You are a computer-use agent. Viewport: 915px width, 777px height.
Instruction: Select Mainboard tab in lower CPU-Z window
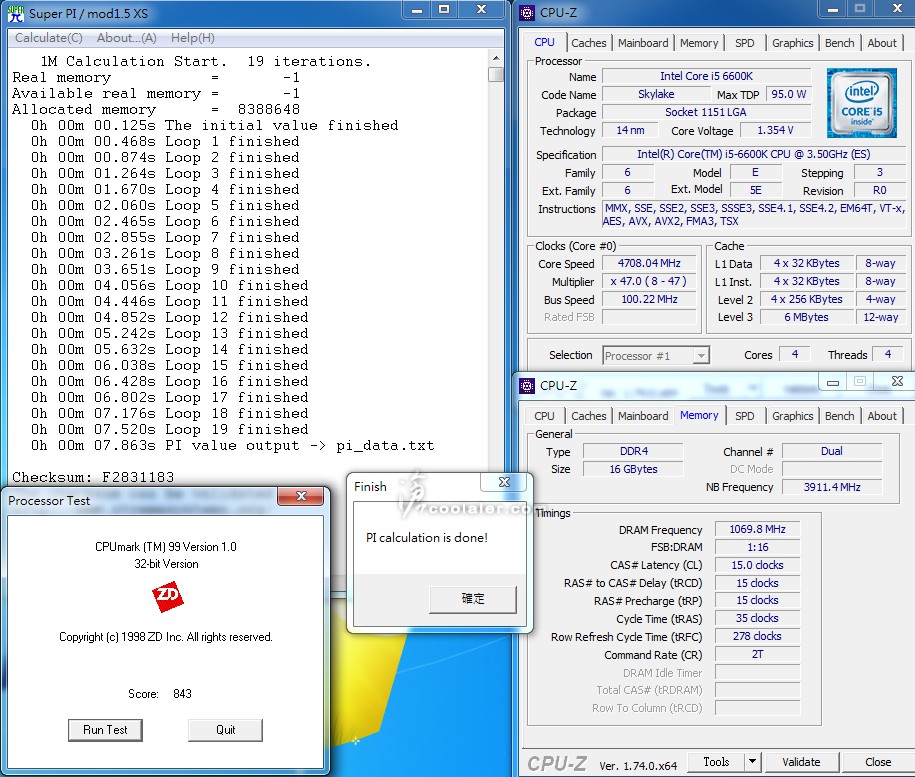click(x=642, y=416)
